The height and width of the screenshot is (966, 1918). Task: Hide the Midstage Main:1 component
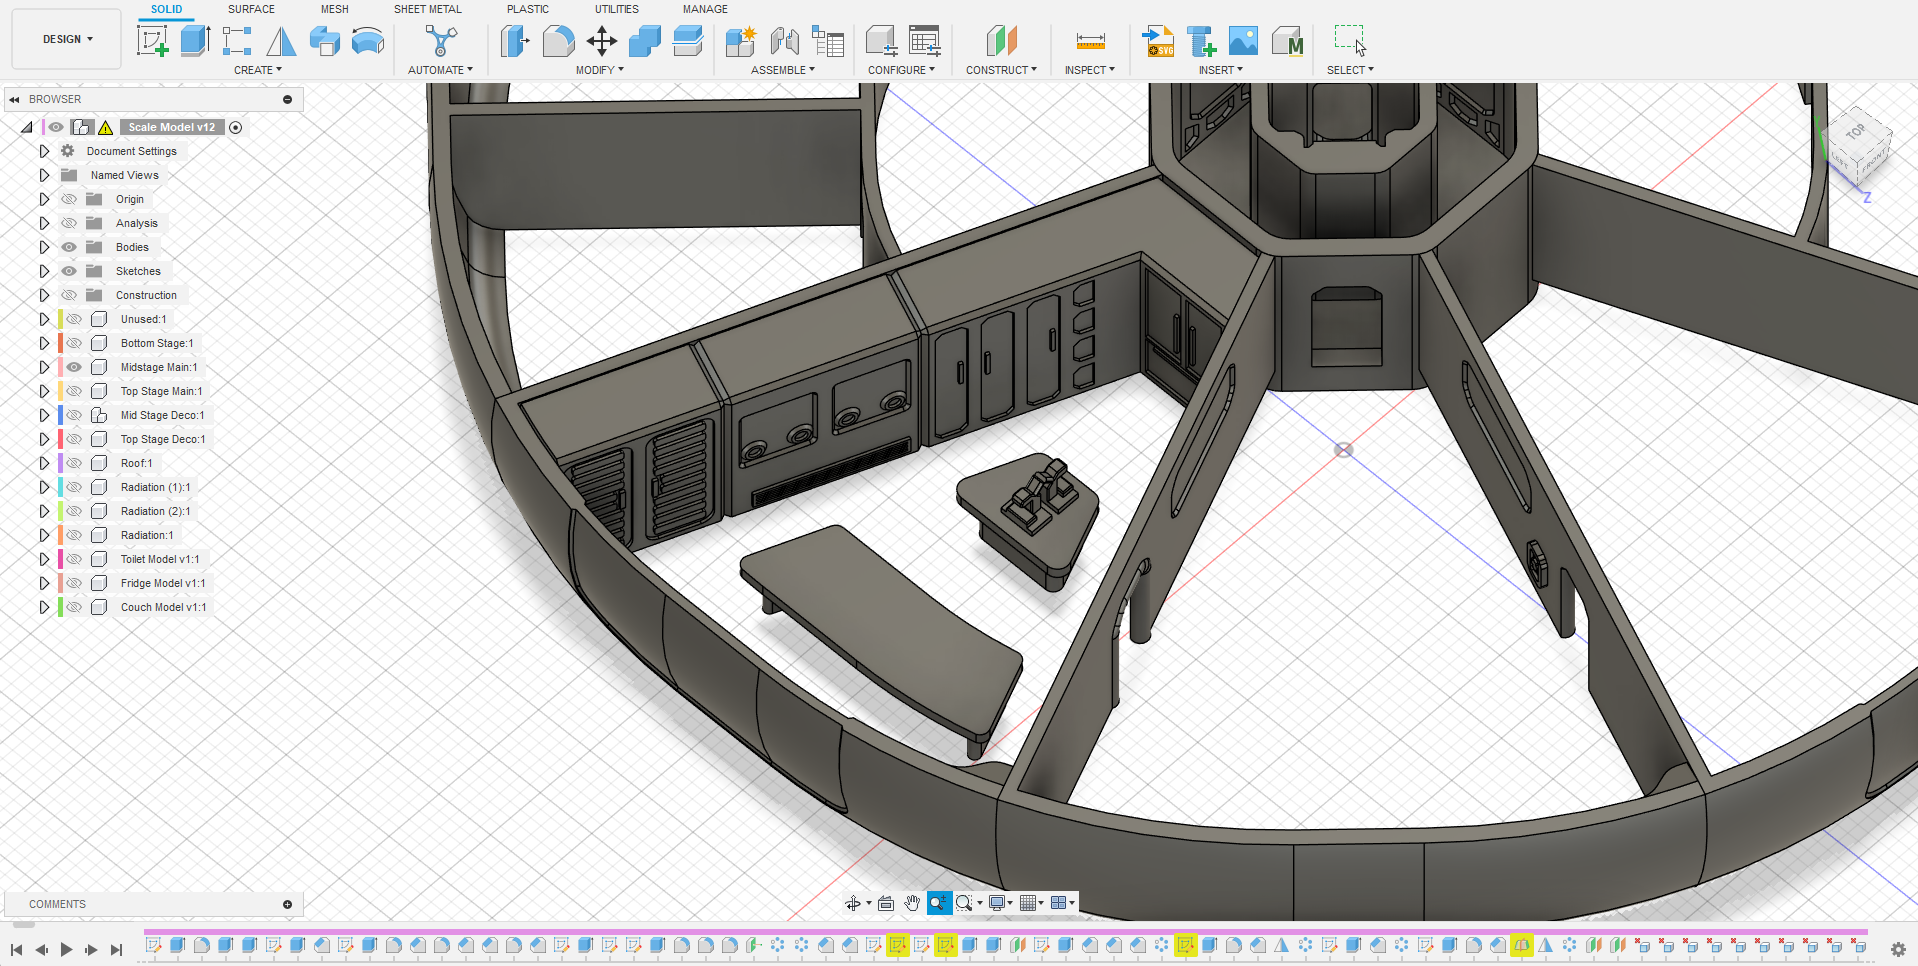click(74, 367)
